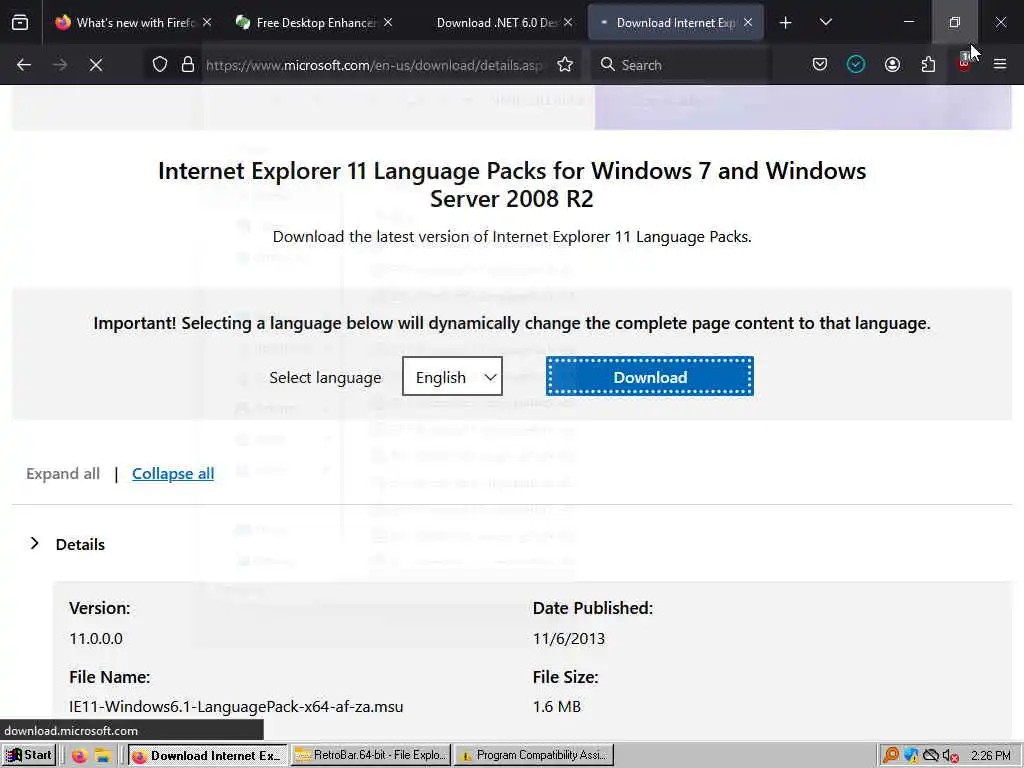Select version value 11.0.0.0
This screenshot has height=768, width=1024.
pyautogui.click(x=96, y=639)
